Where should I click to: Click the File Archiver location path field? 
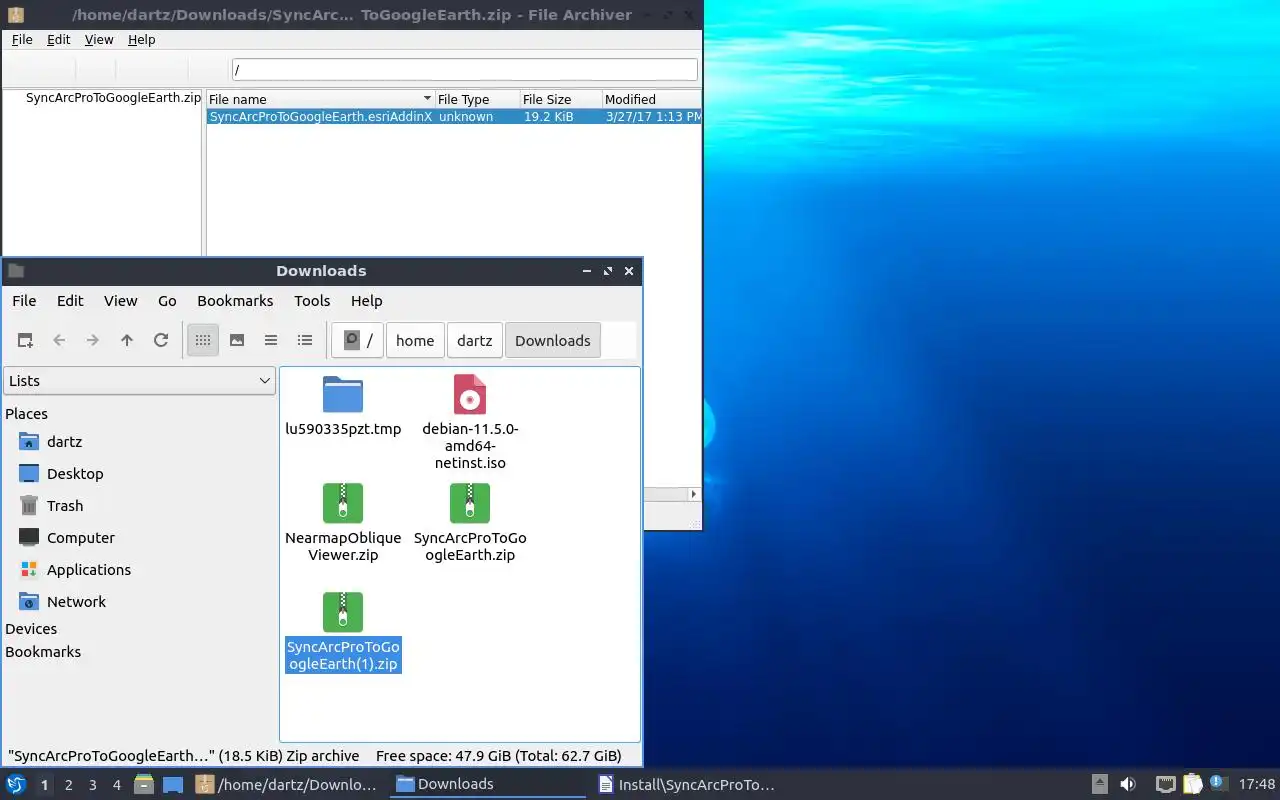pyautogui.click(x=465, y=69)
